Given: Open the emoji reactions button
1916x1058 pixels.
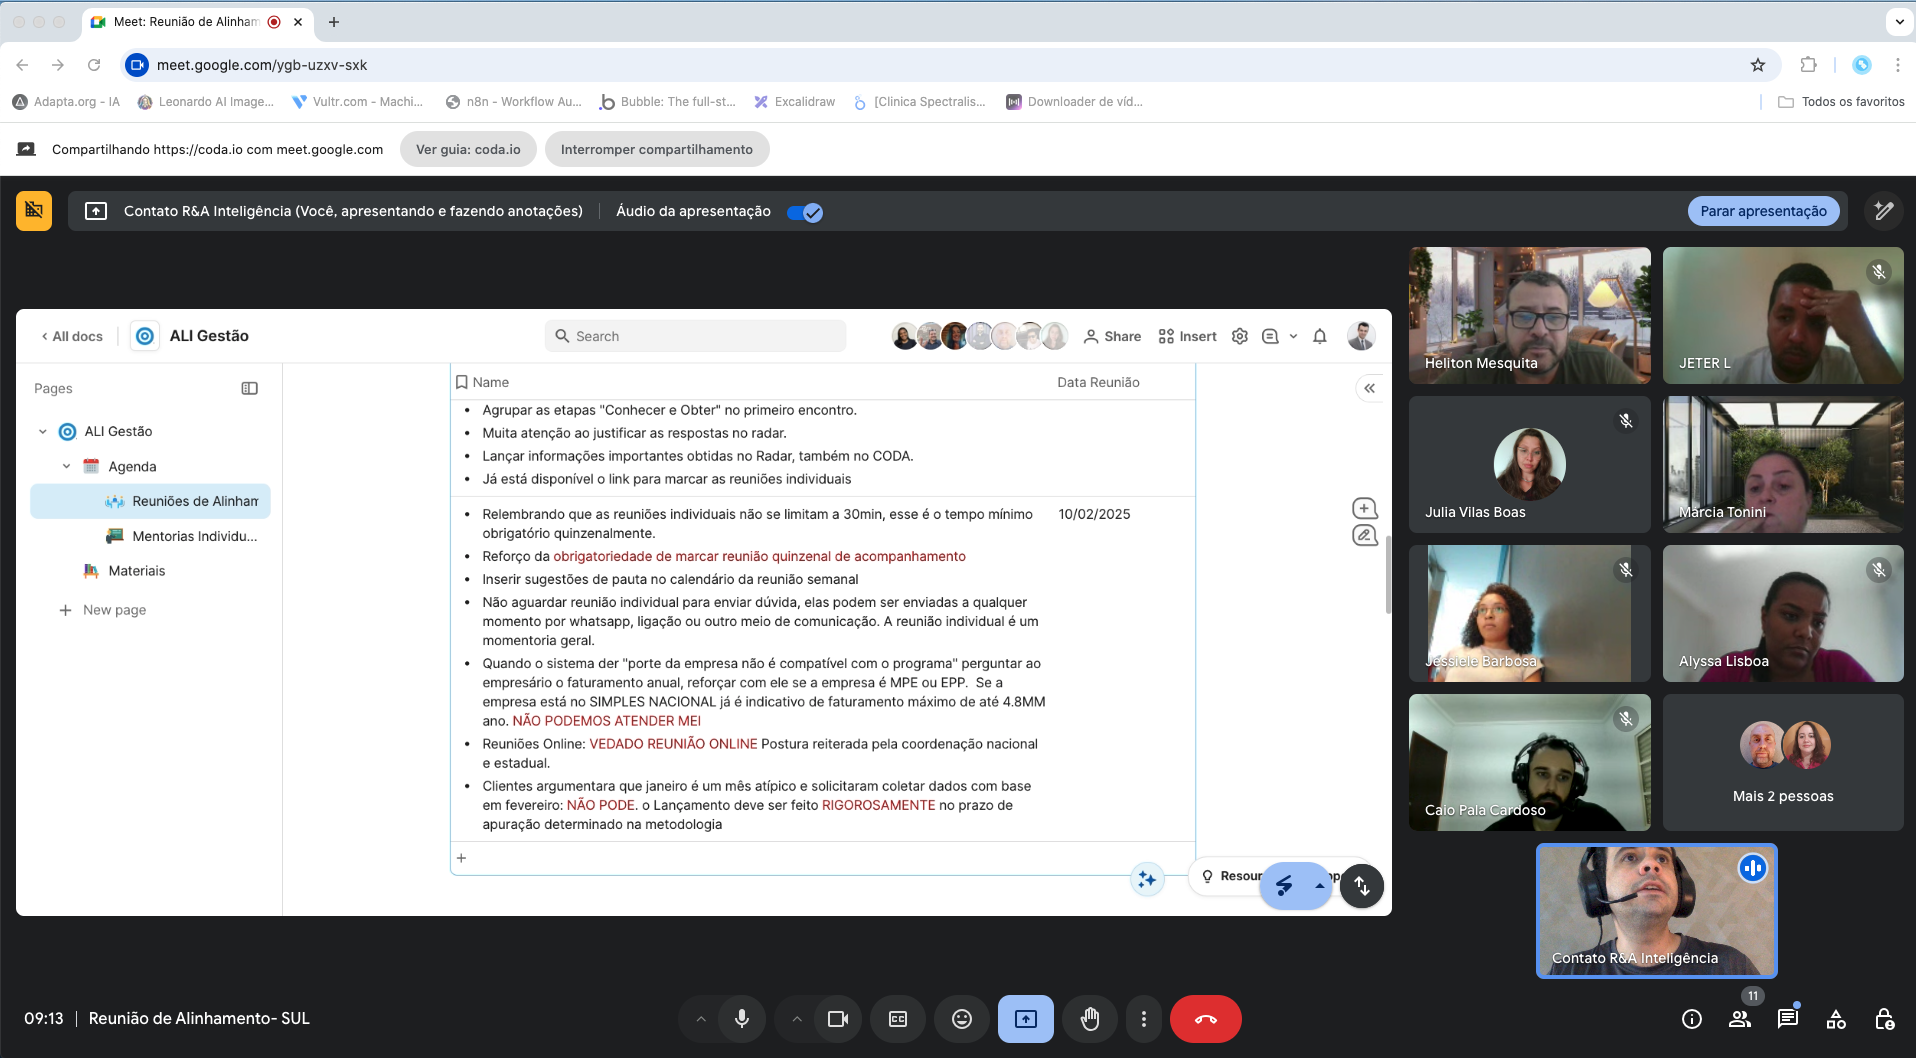Looking at the screenshot, I should [962, 1019].
